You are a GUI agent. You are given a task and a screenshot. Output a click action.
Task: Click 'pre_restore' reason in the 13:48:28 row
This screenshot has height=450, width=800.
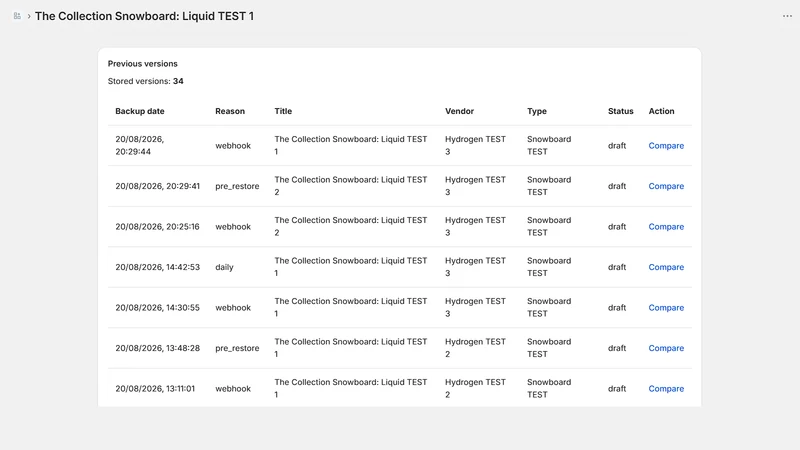click(x=237, y=348)
